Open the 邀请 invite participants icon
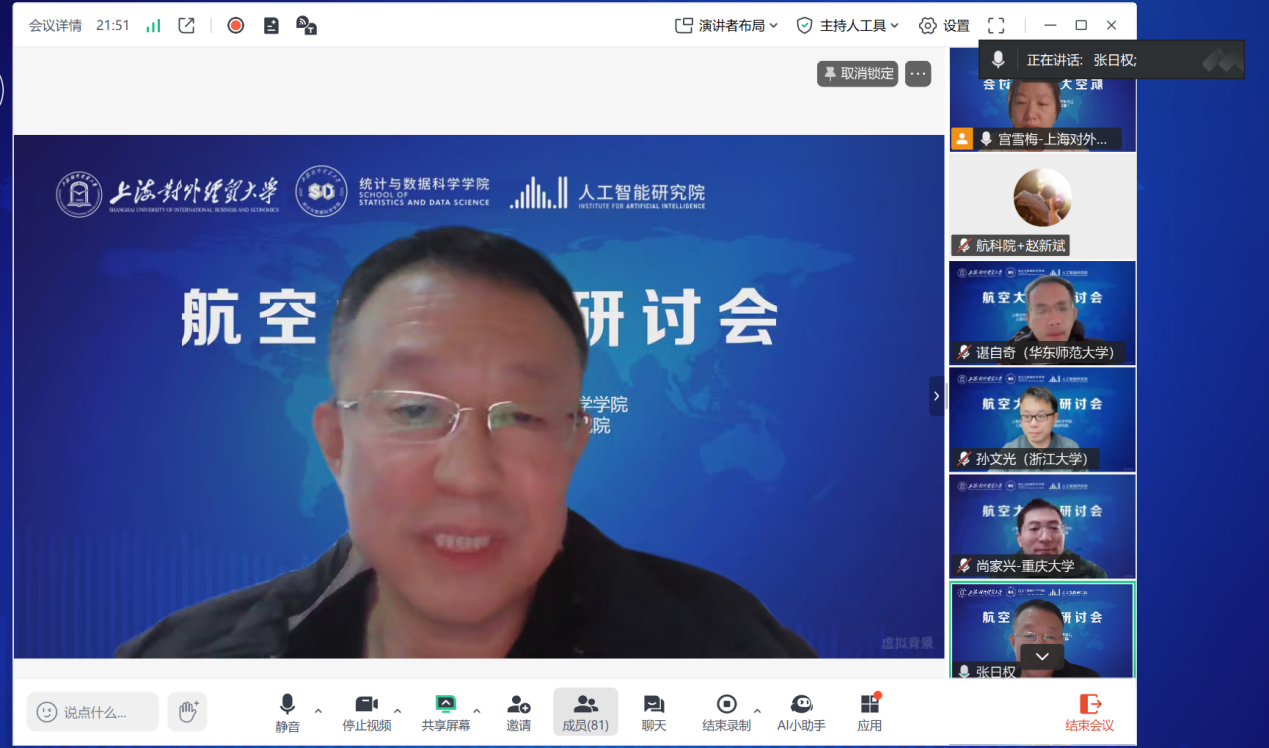The height and width of the screenshot is (748, 1269). point(518,712)
